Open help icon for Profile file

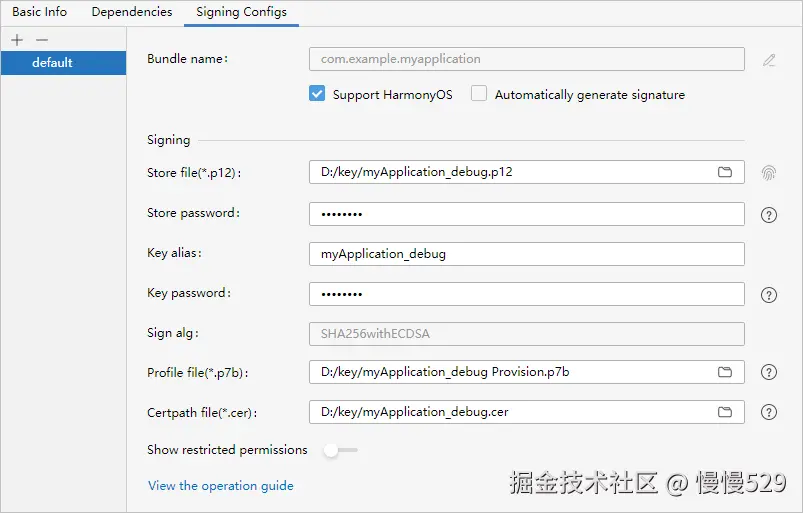(769, 372)
